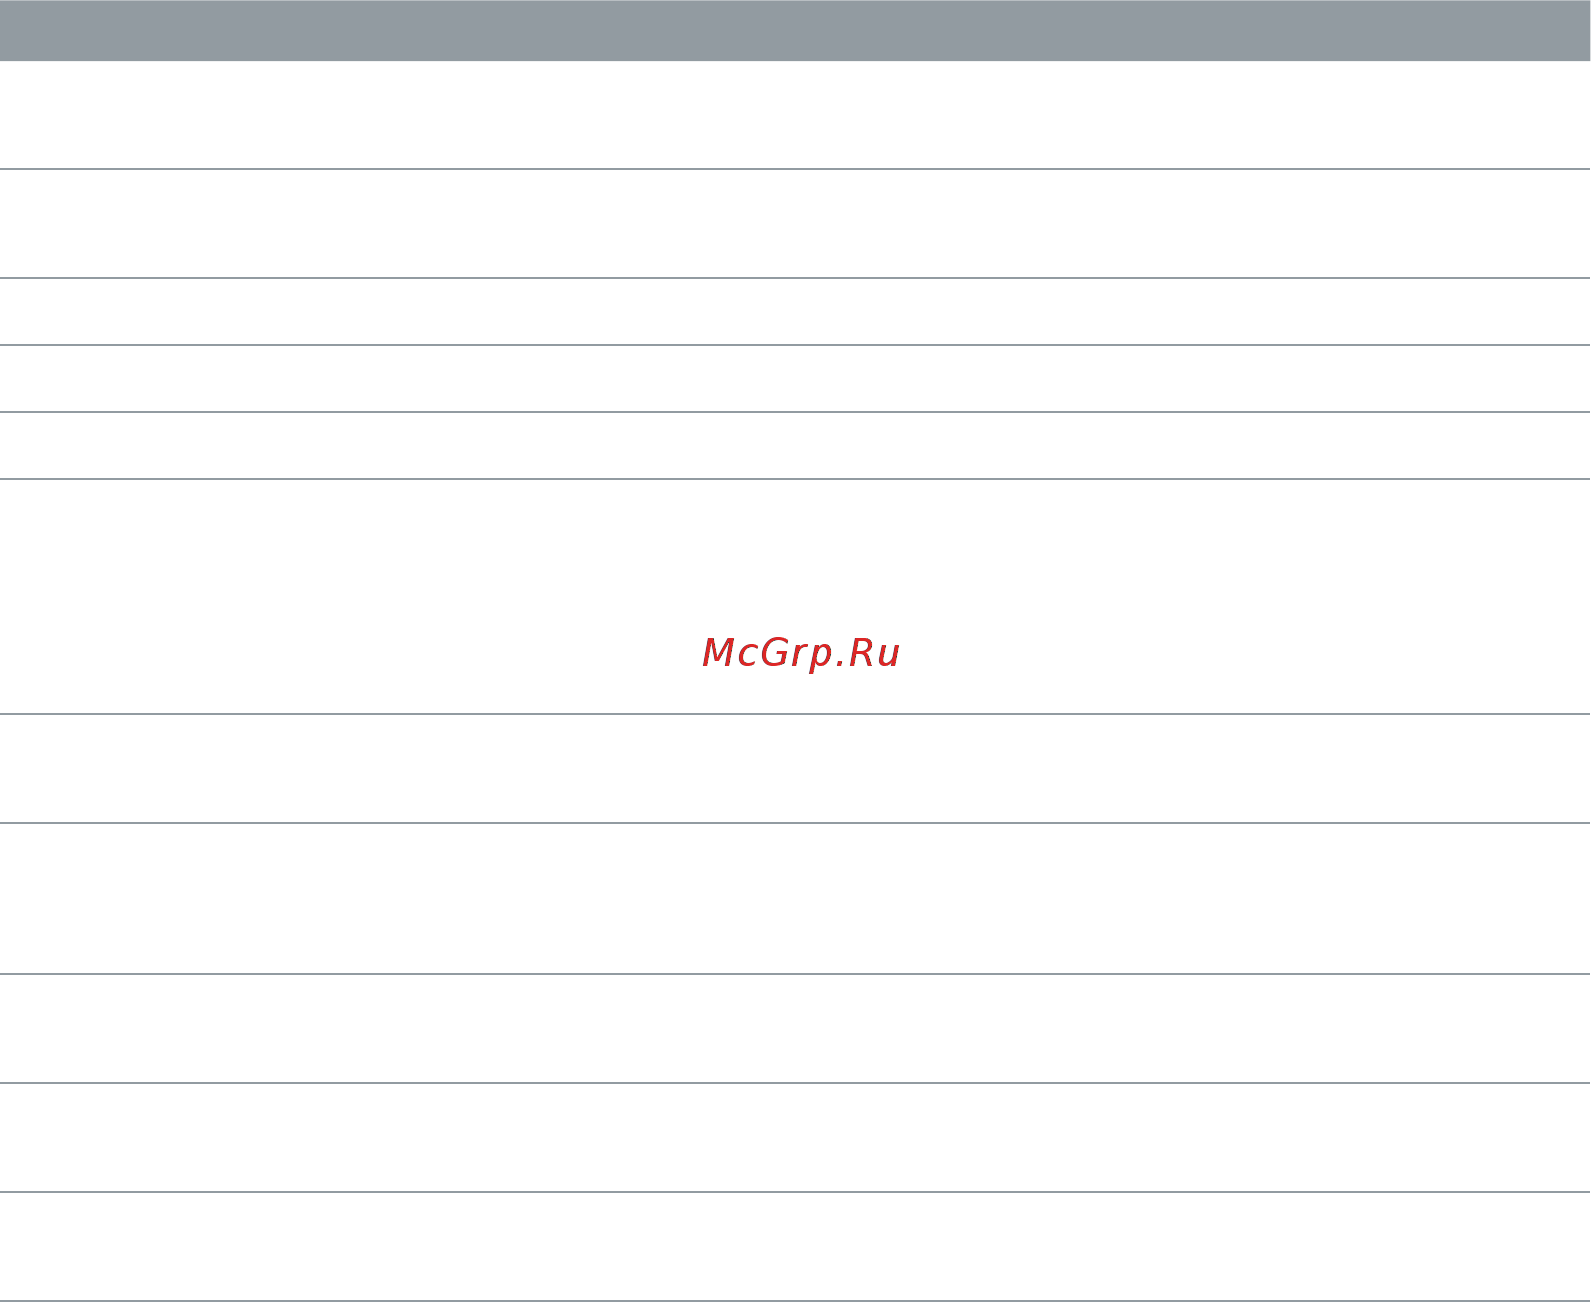Select the third-from-last blank table row

pos(795,1029)
